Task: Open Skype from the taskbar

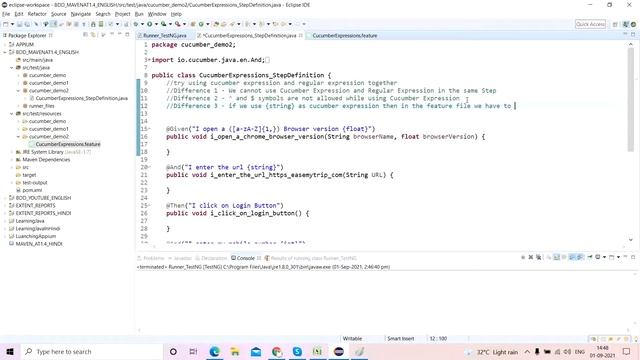Action: tap(297, 351)
